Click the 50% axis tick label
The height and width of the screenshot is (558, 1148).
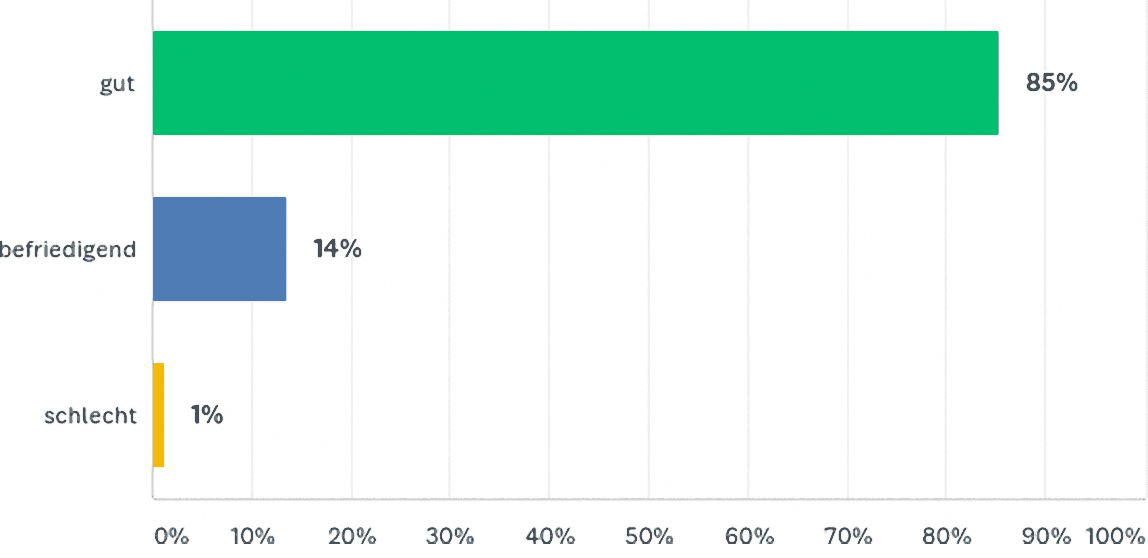click(x=649, y=537)
